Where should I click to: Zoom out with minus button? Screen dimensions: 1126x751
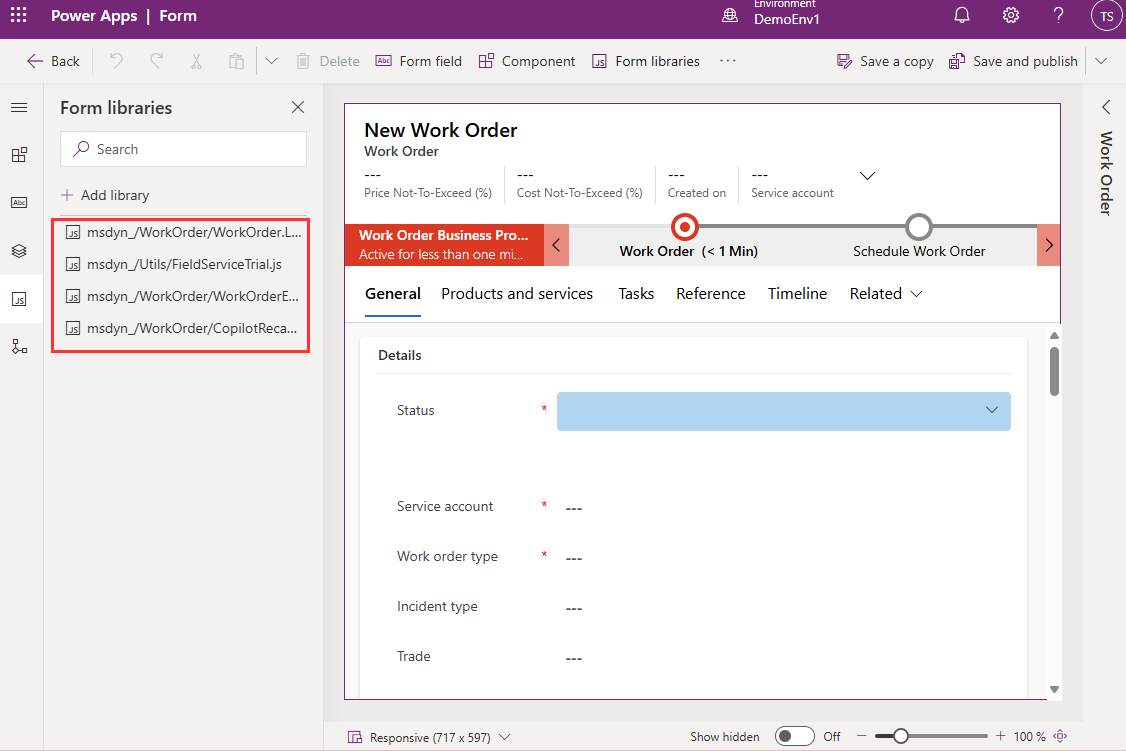(862, 736)
